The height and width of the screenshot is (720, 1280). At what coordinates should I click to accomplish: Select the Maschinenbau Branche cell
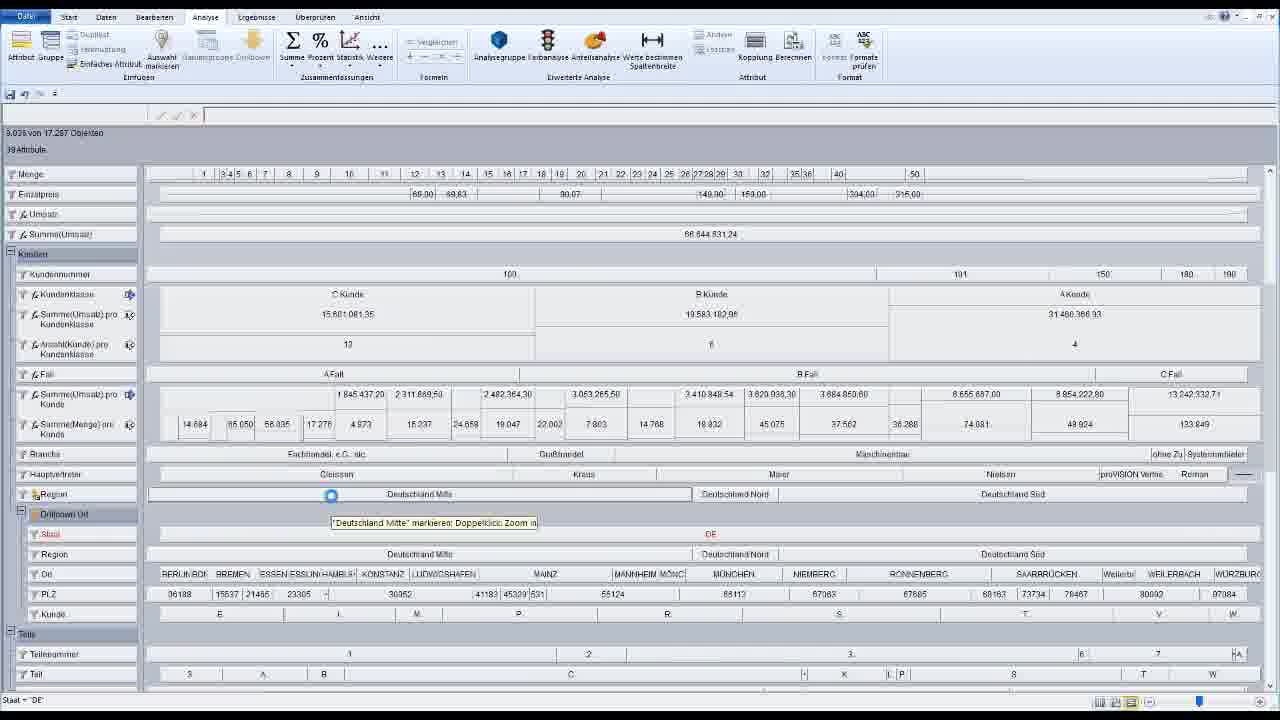tap(883, 454)
